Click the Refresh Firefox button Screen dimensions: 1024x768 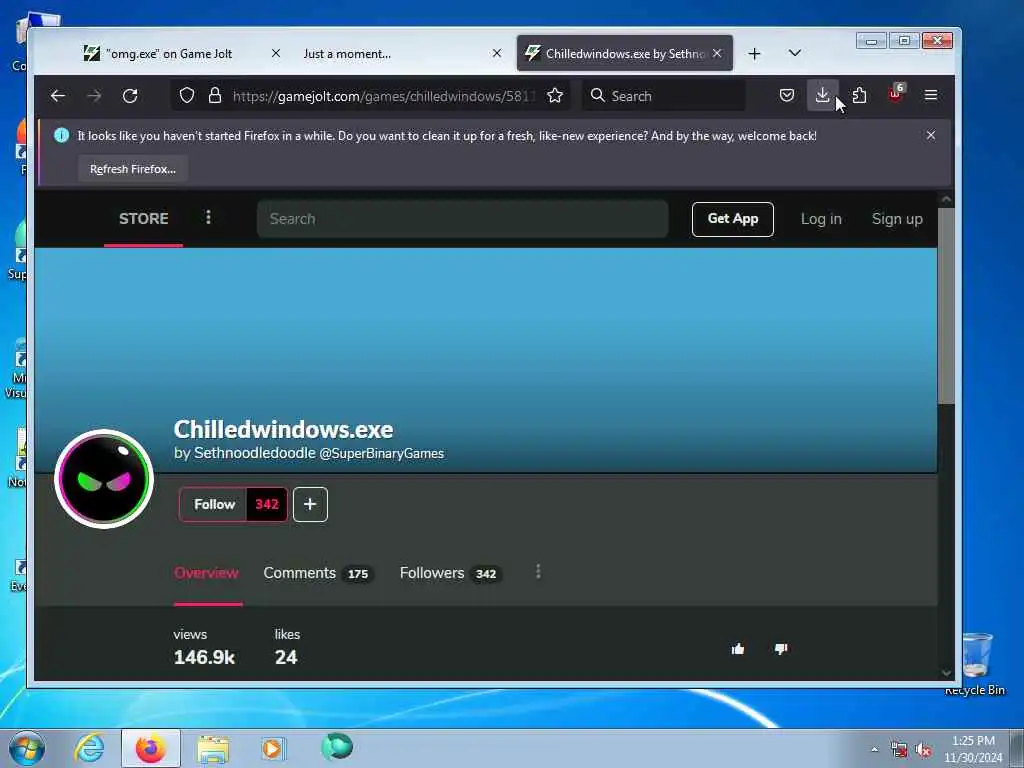click(x=133, y=169)
